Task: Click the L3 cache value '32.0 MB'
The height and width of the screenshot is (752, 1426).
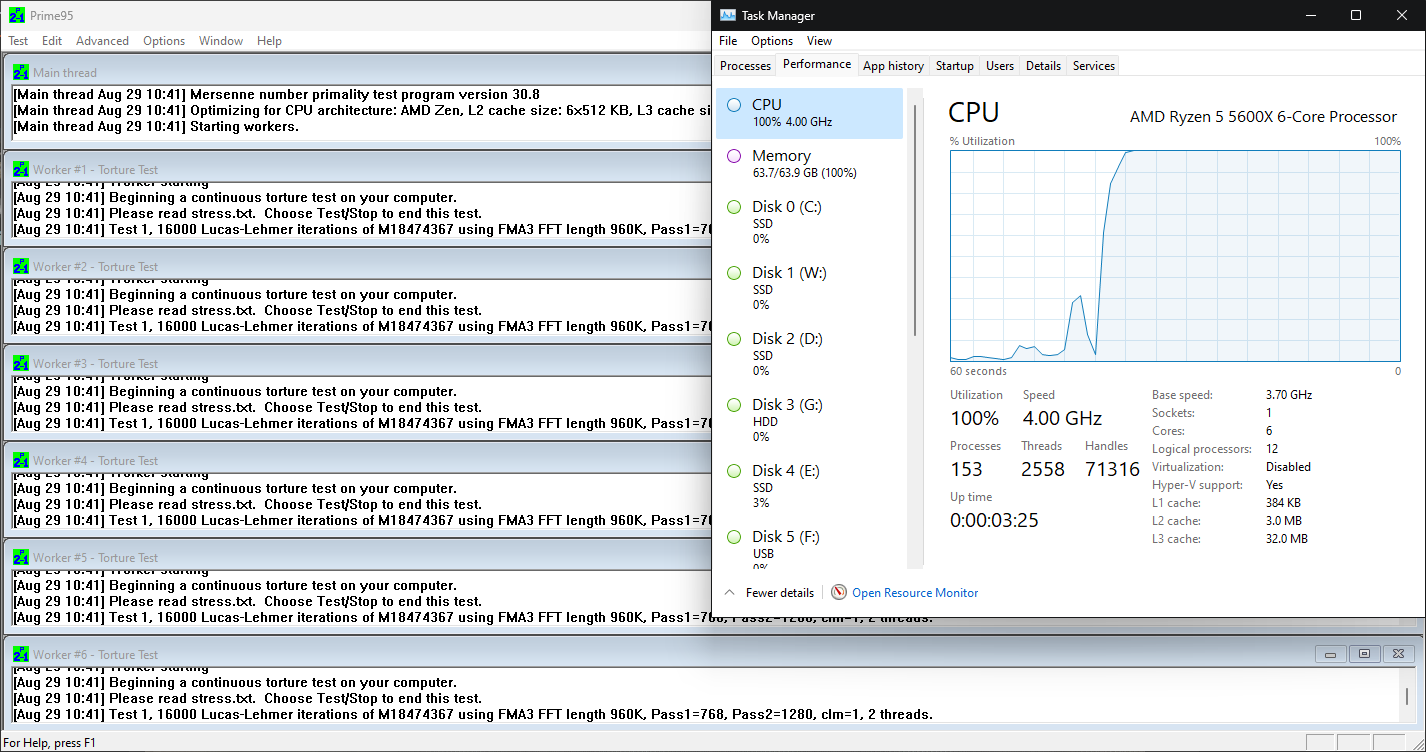Action: pos(1287,539)
